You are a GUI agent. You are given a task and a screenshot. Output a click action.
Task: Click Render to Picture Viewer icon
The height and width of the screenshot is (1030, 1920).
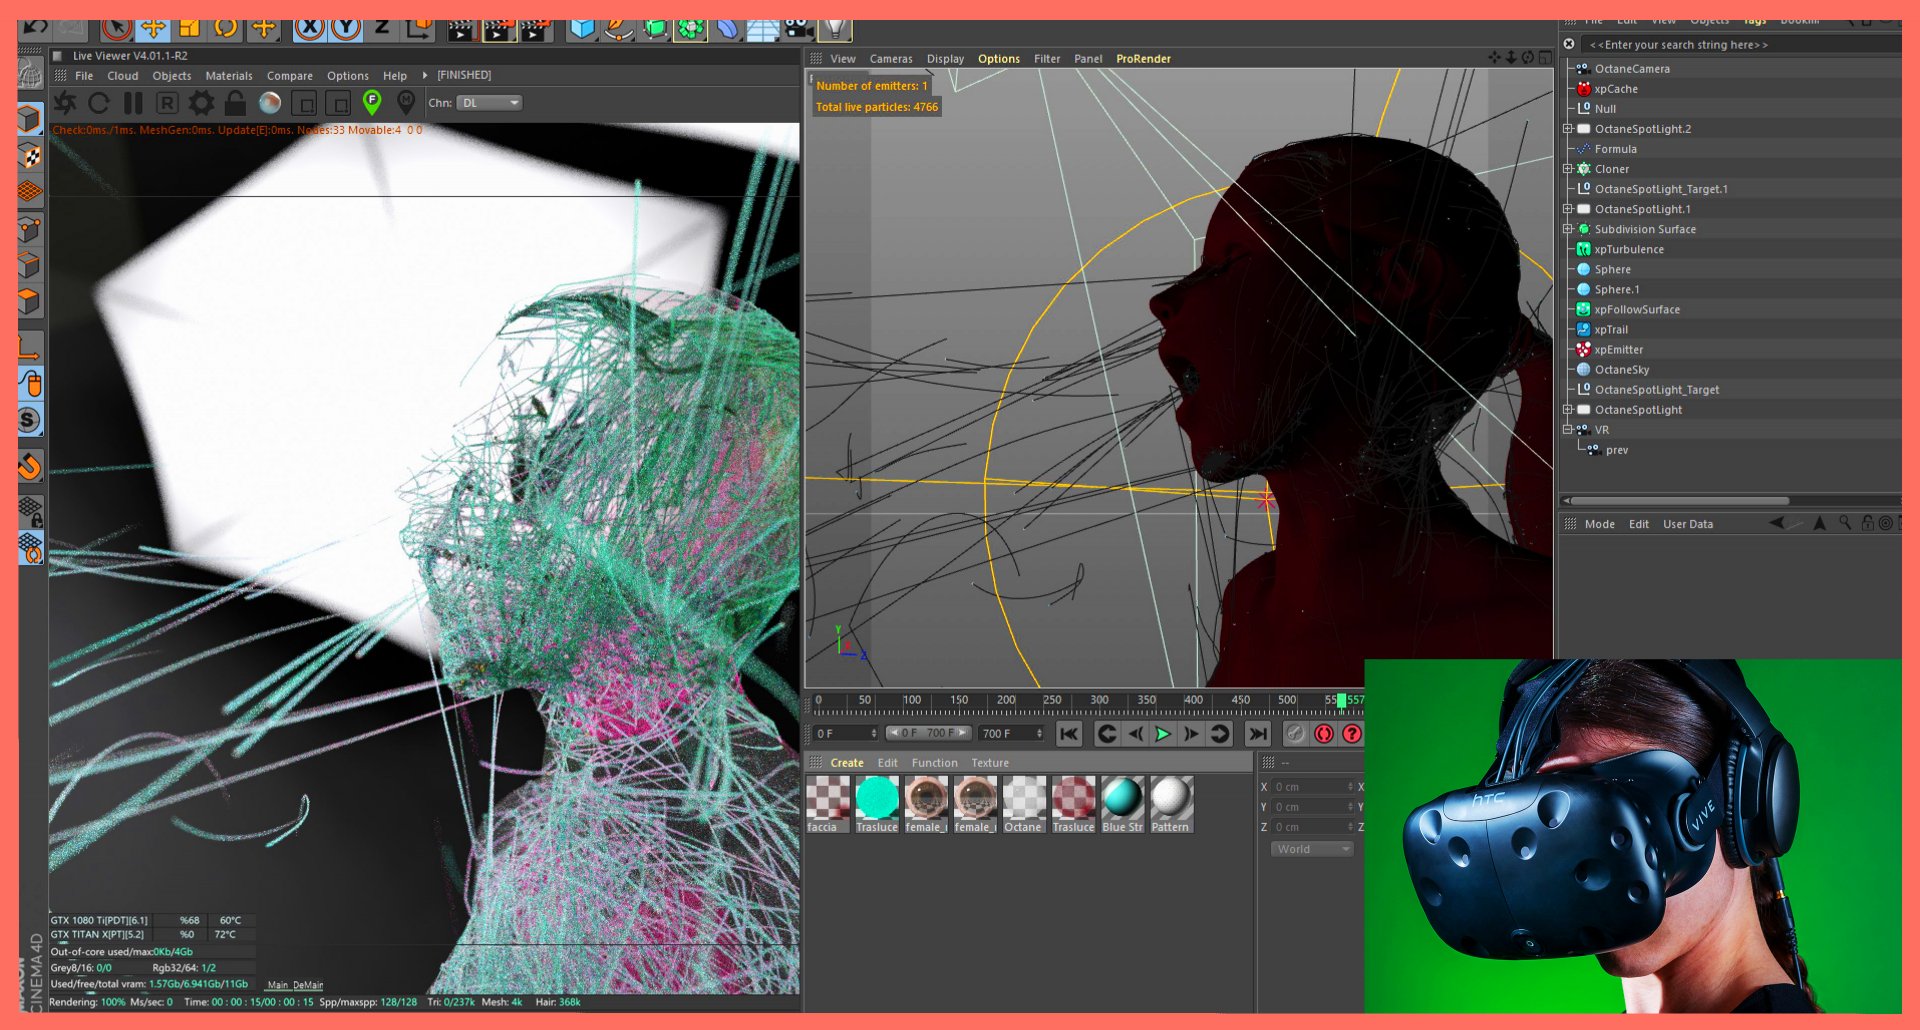[x=499, y=29]
